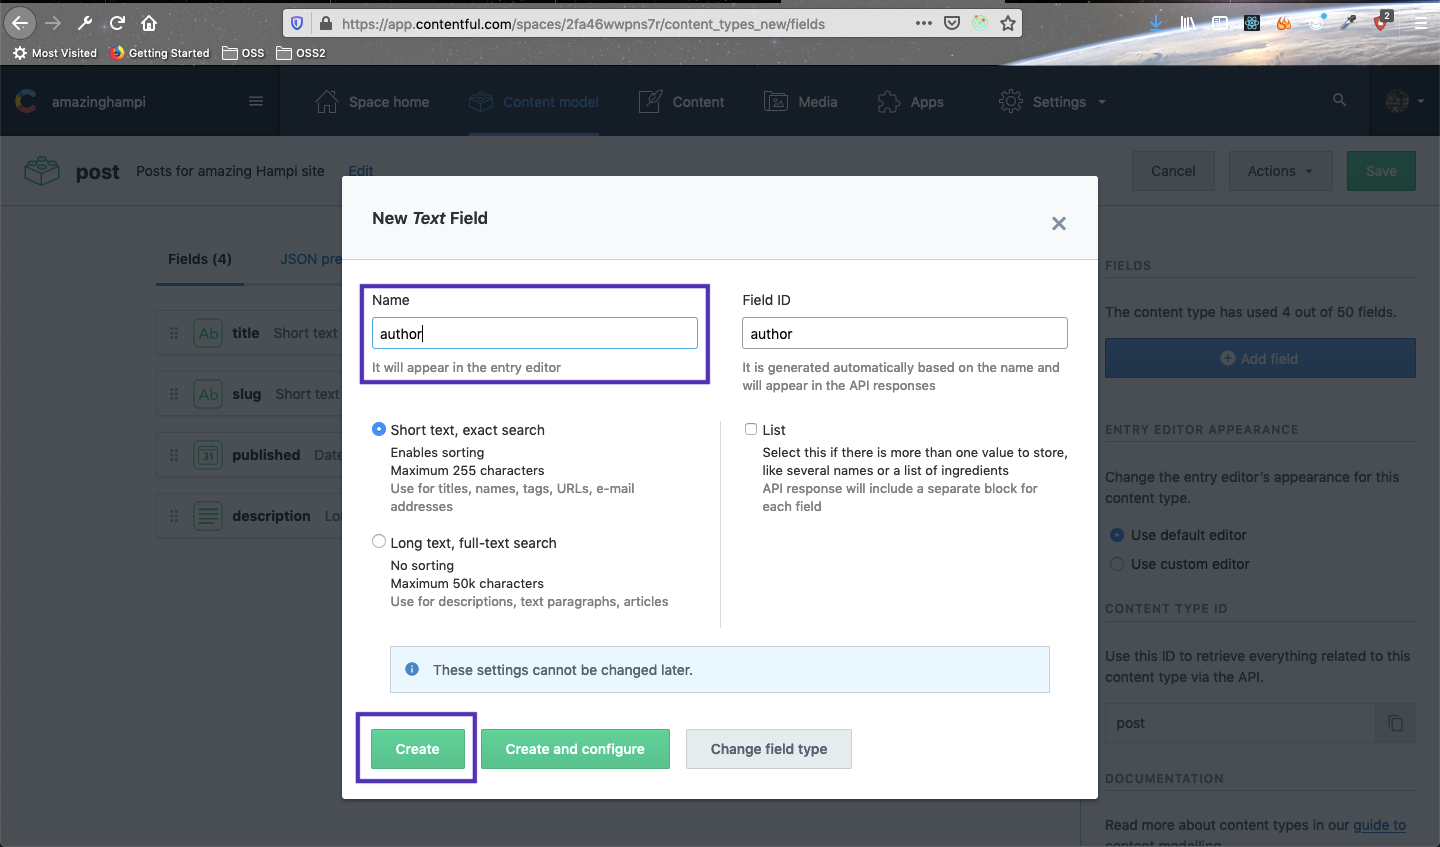Image resolution: width=1440 pixels, height=847 pixels.
Task: Open React developer tools extension icon
Action: pos(1252,23)
